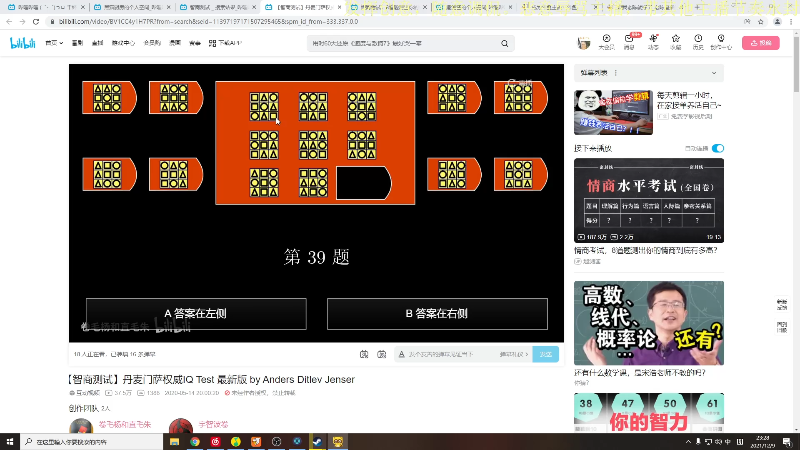Switch to the third browser tab
800x450 pixels.
[218, 7]
